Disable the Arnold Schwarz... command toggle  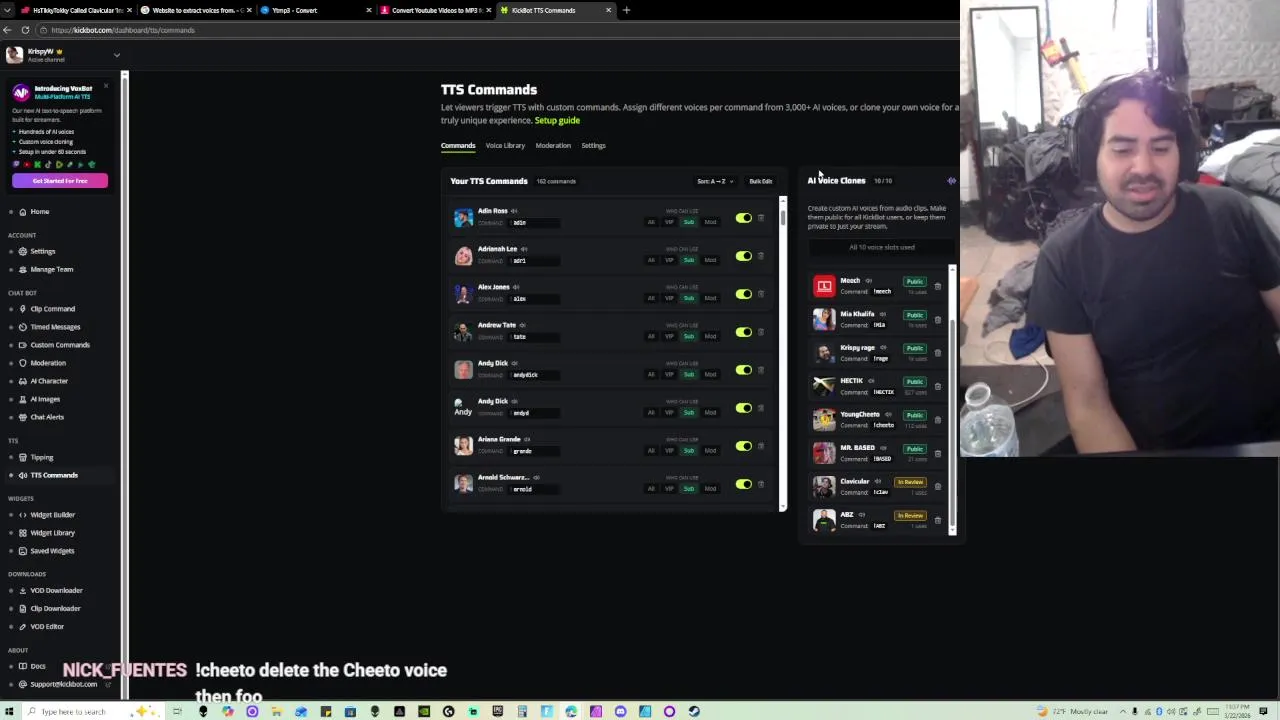(x=743, y=484)
